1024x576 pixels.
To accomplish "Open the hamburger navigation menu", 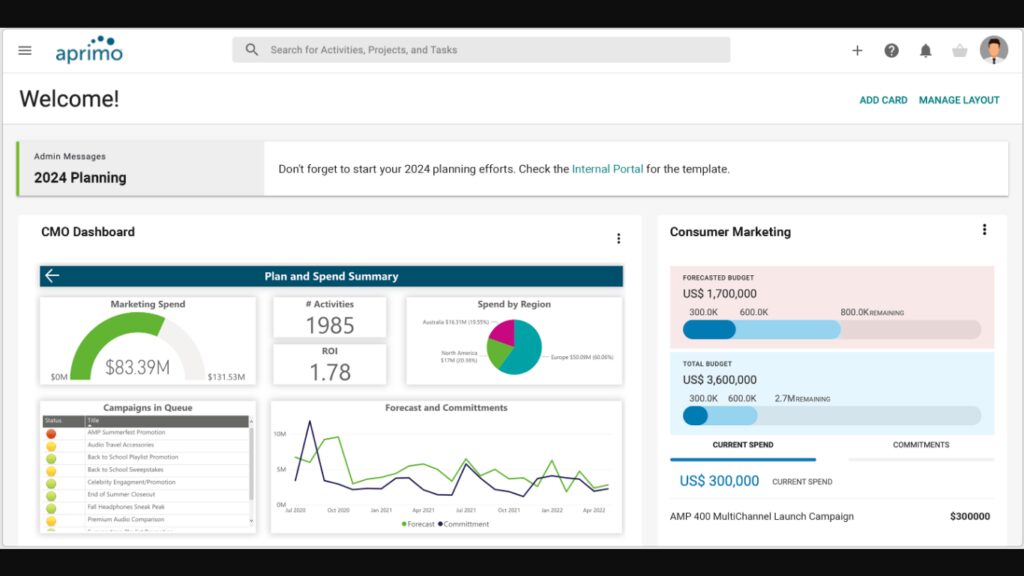I will point(25,50).
